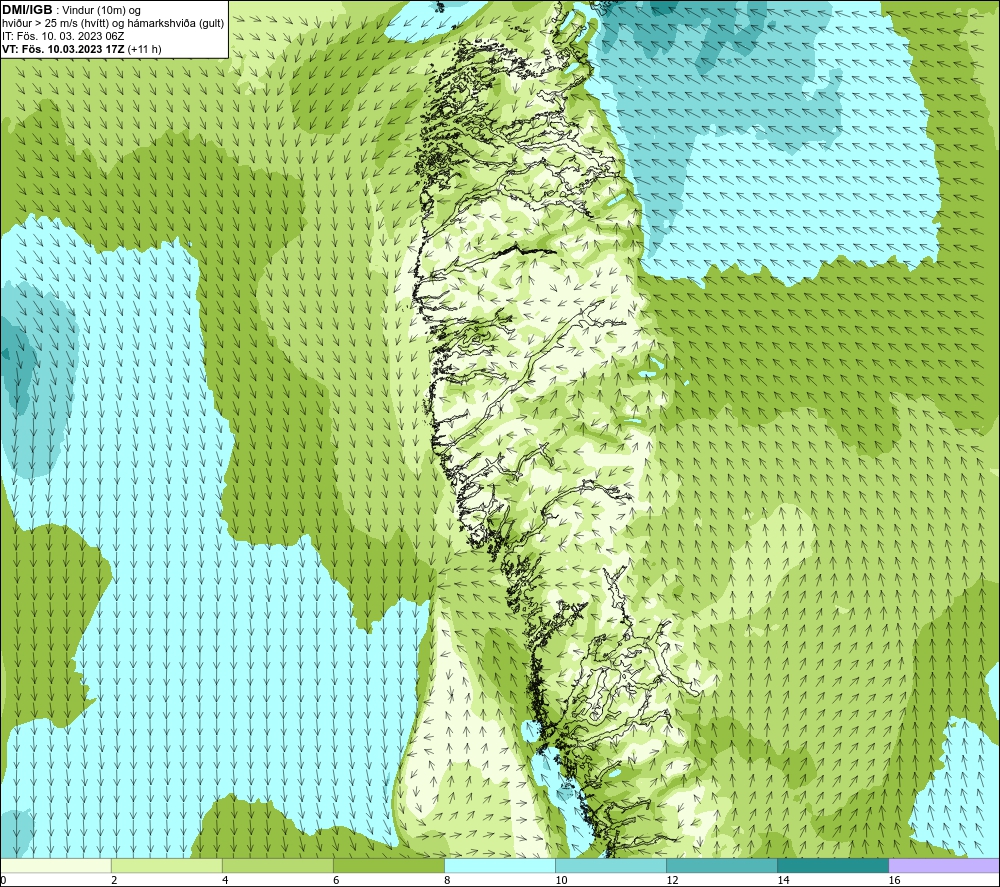Click the legend scale label "14"
This screenshot has height=887, width=1000.
783,881
